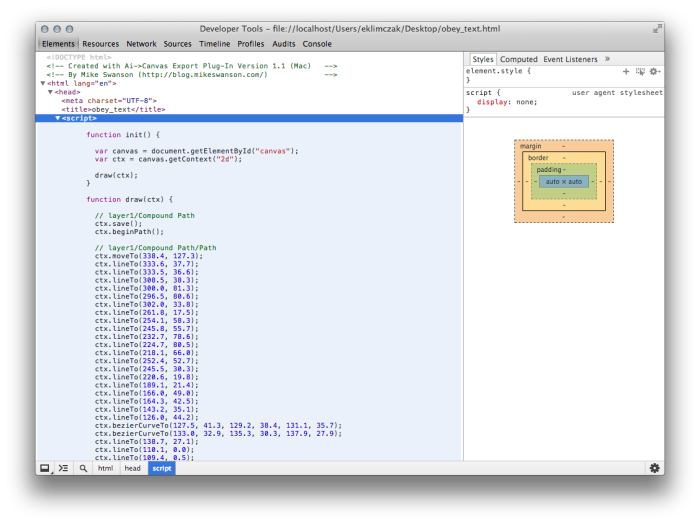Image resolution: width=700 pixels, height=524 pixels.
Task: Select html in the breadcrumb bar
Action: [105, 468]
